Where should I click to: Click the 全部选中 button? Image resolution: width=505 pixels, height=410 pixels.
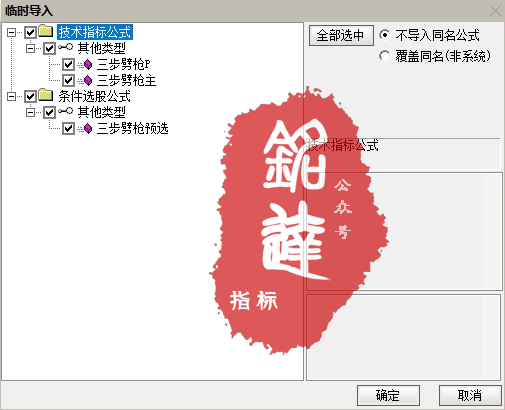click(x=341, y=35)
